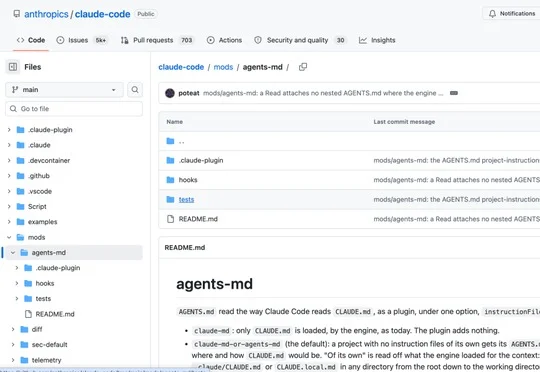This screenshot has width=540, height=372.
Task: Expand the top-level .claude-plugin folder chevron
Action: 9,130
